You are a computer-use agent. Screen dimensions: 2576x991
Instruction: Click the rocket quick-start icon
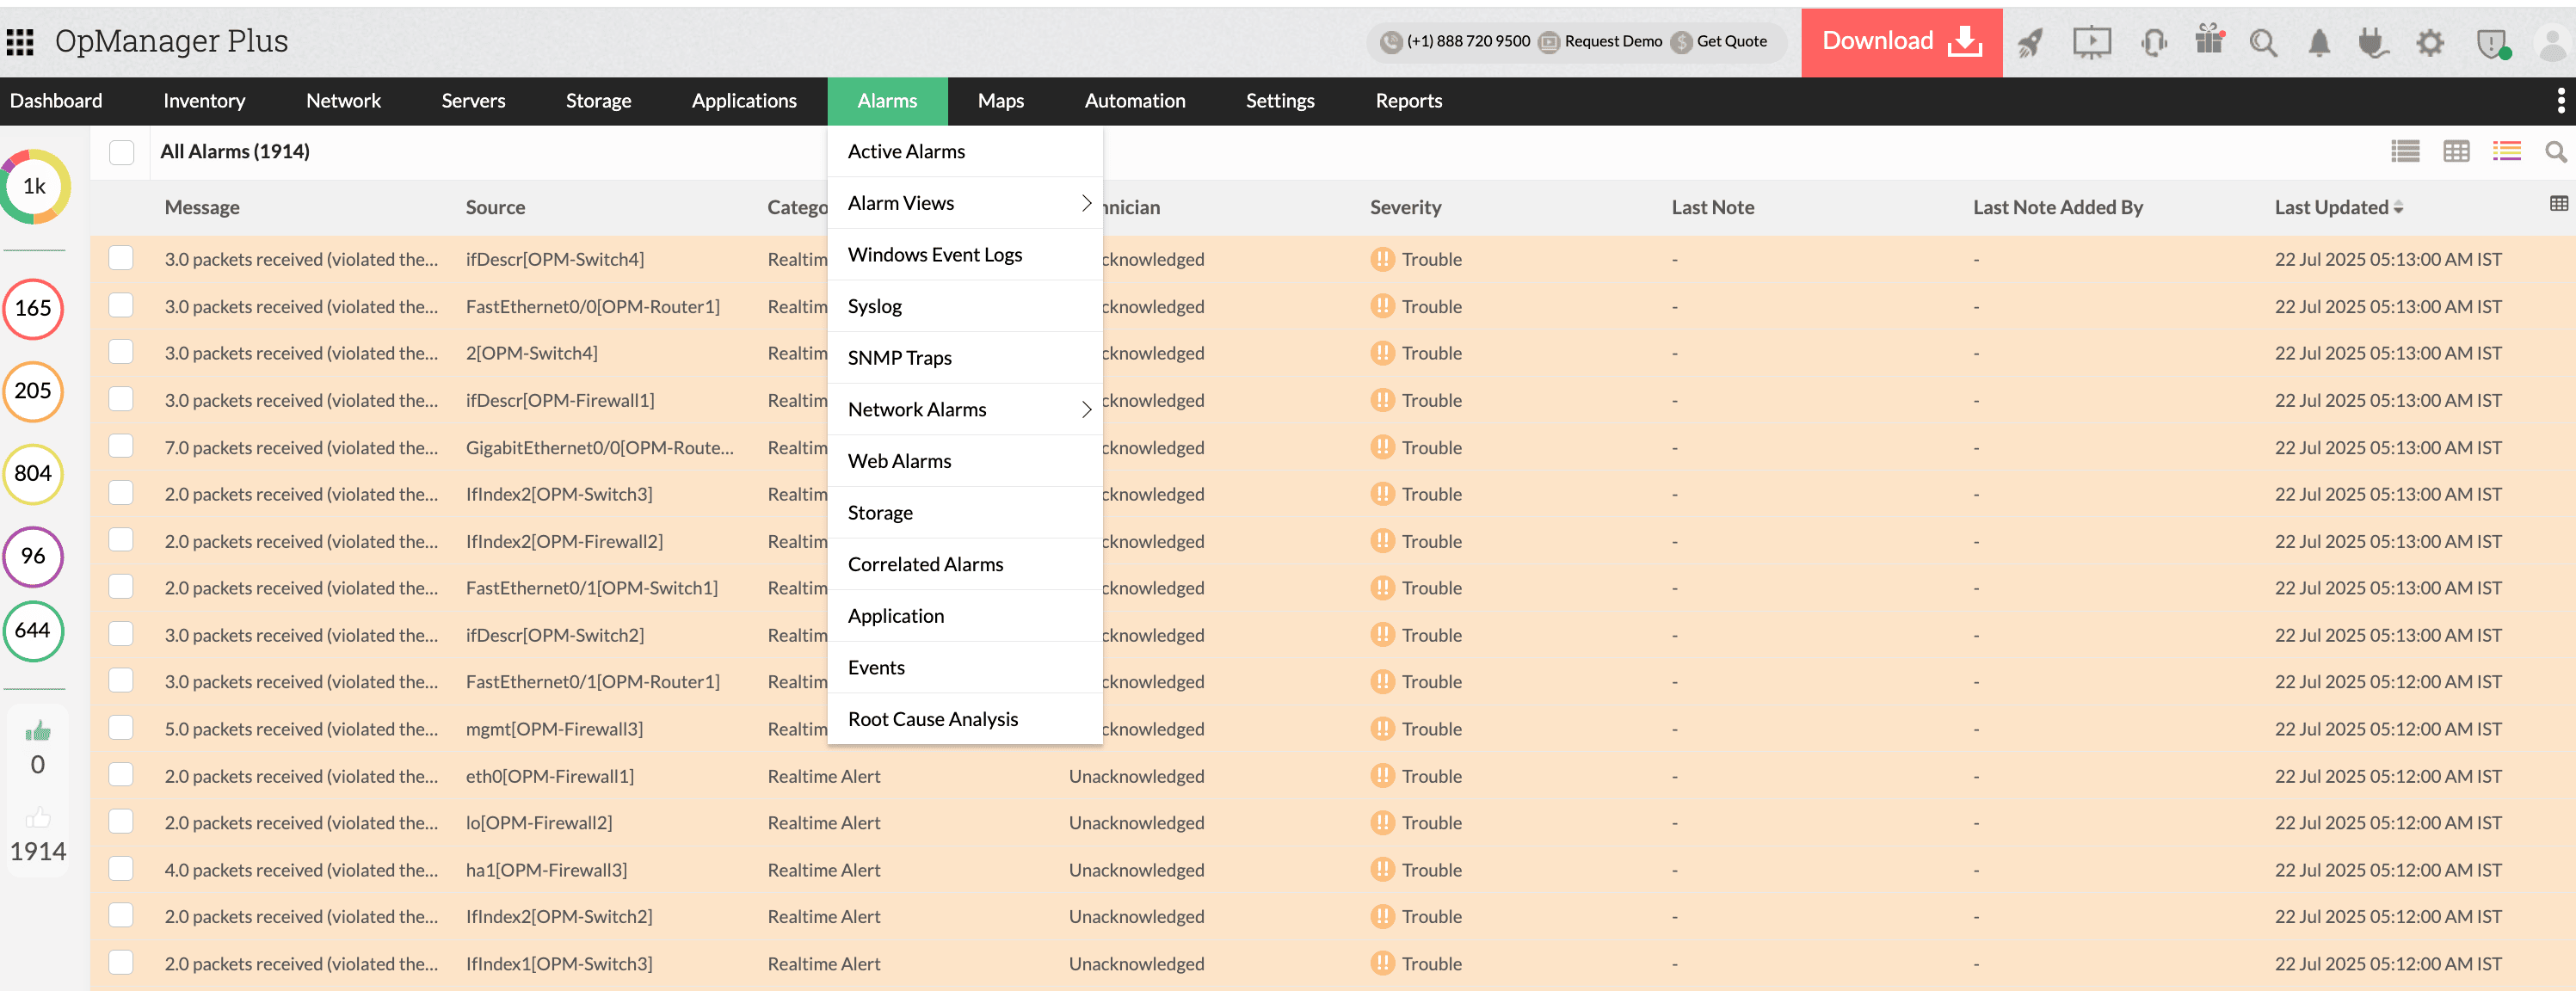(x=2030, y=42)
